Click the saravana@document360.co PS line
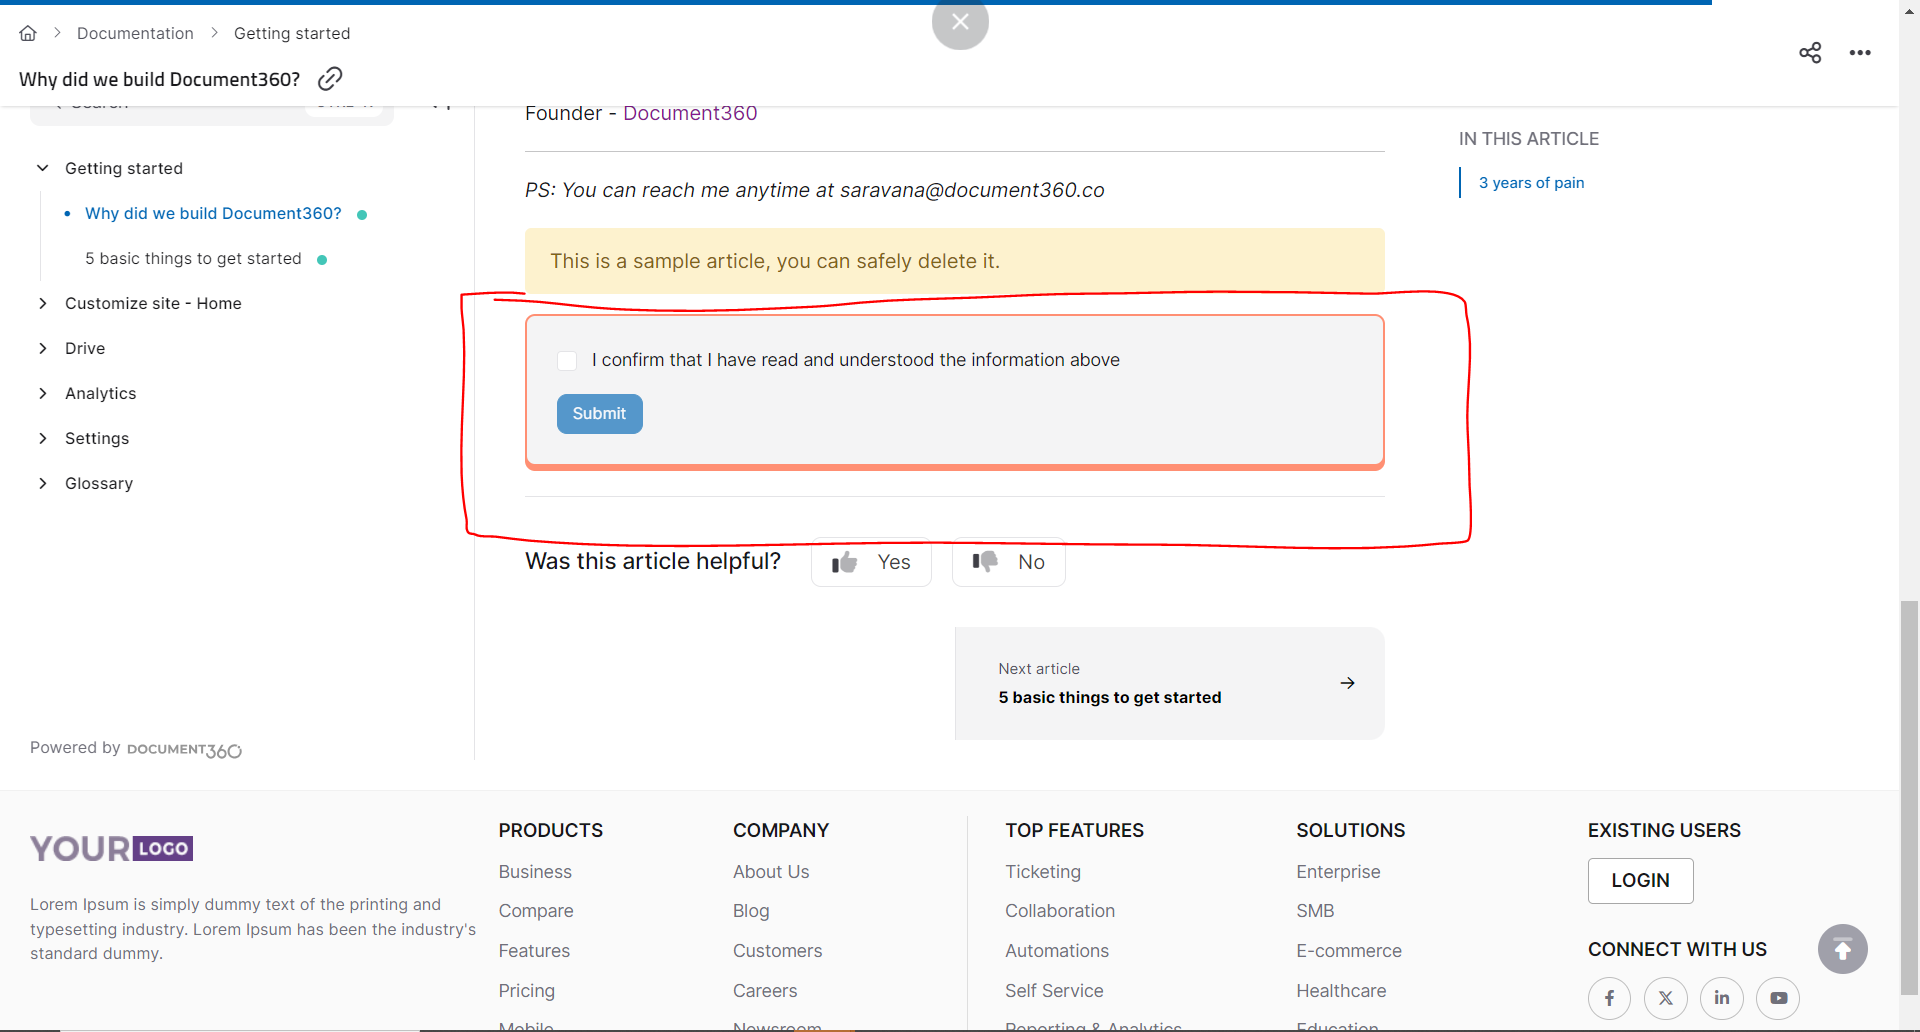Viewport: 1920px width, 1032px height. 815,190
